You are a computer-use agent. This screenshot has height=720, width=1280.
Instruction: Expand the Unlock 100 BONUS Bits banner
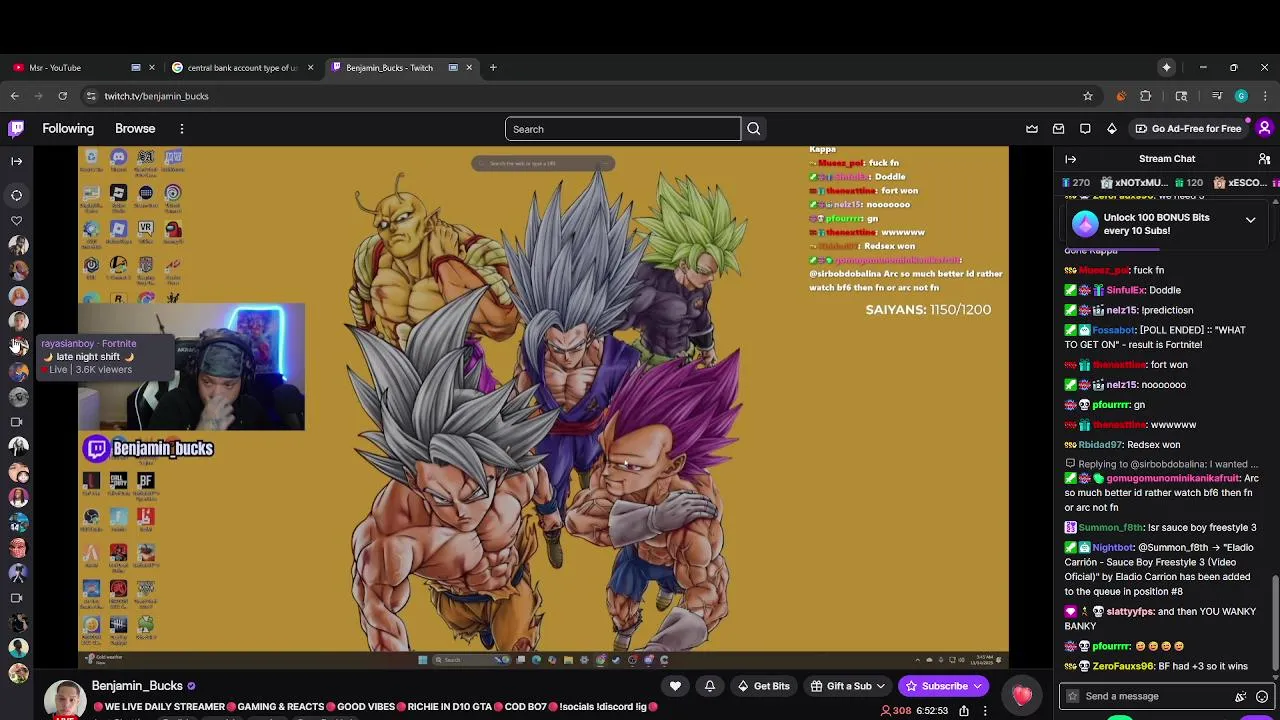pos(1250,220)
